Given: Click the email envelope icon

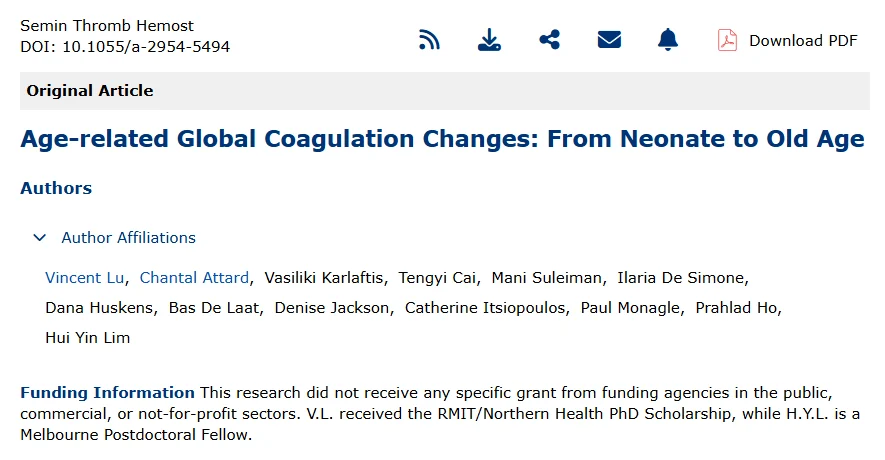Looking at the screenshot, I should (x=609, y=40).
